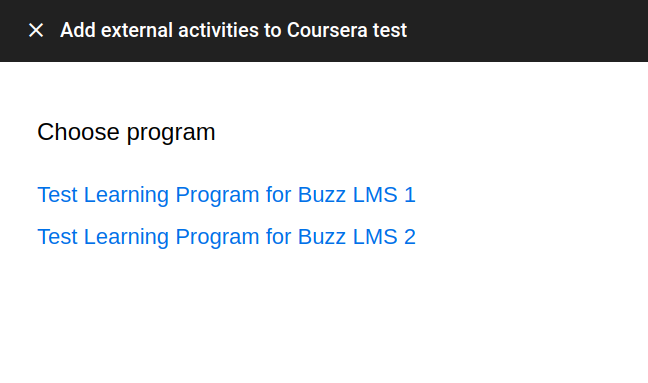Image resolution: width=648 pixels, height=383 pixels.
Task: Click the X icon in the header bar
Action: click(x=36, y=30)
